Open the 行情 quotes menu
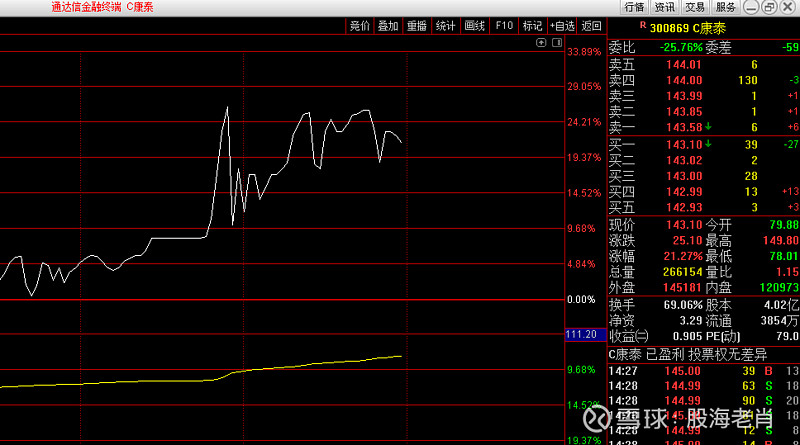The height and width of the screenshot is (445, 800). coord(634,7)
